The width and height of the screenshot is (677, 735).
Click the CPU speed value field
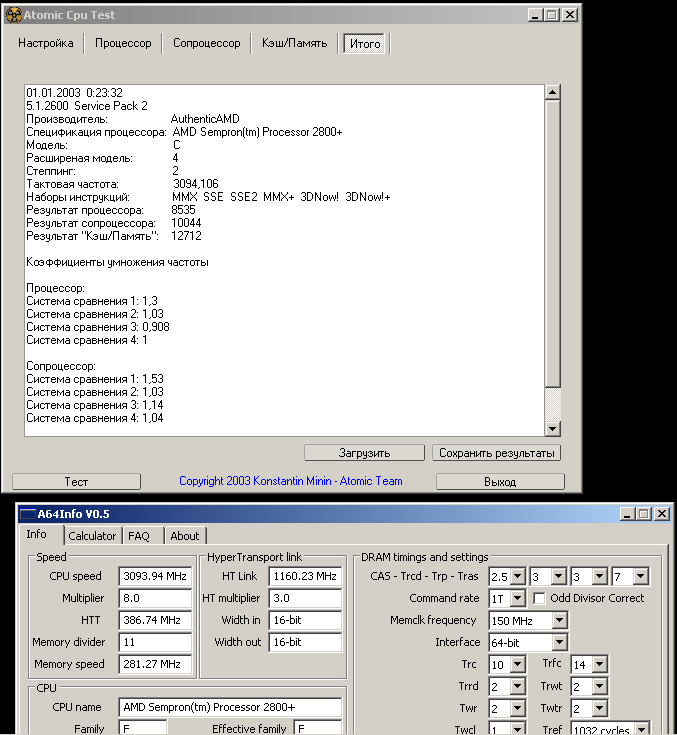(x=155, y=576)
